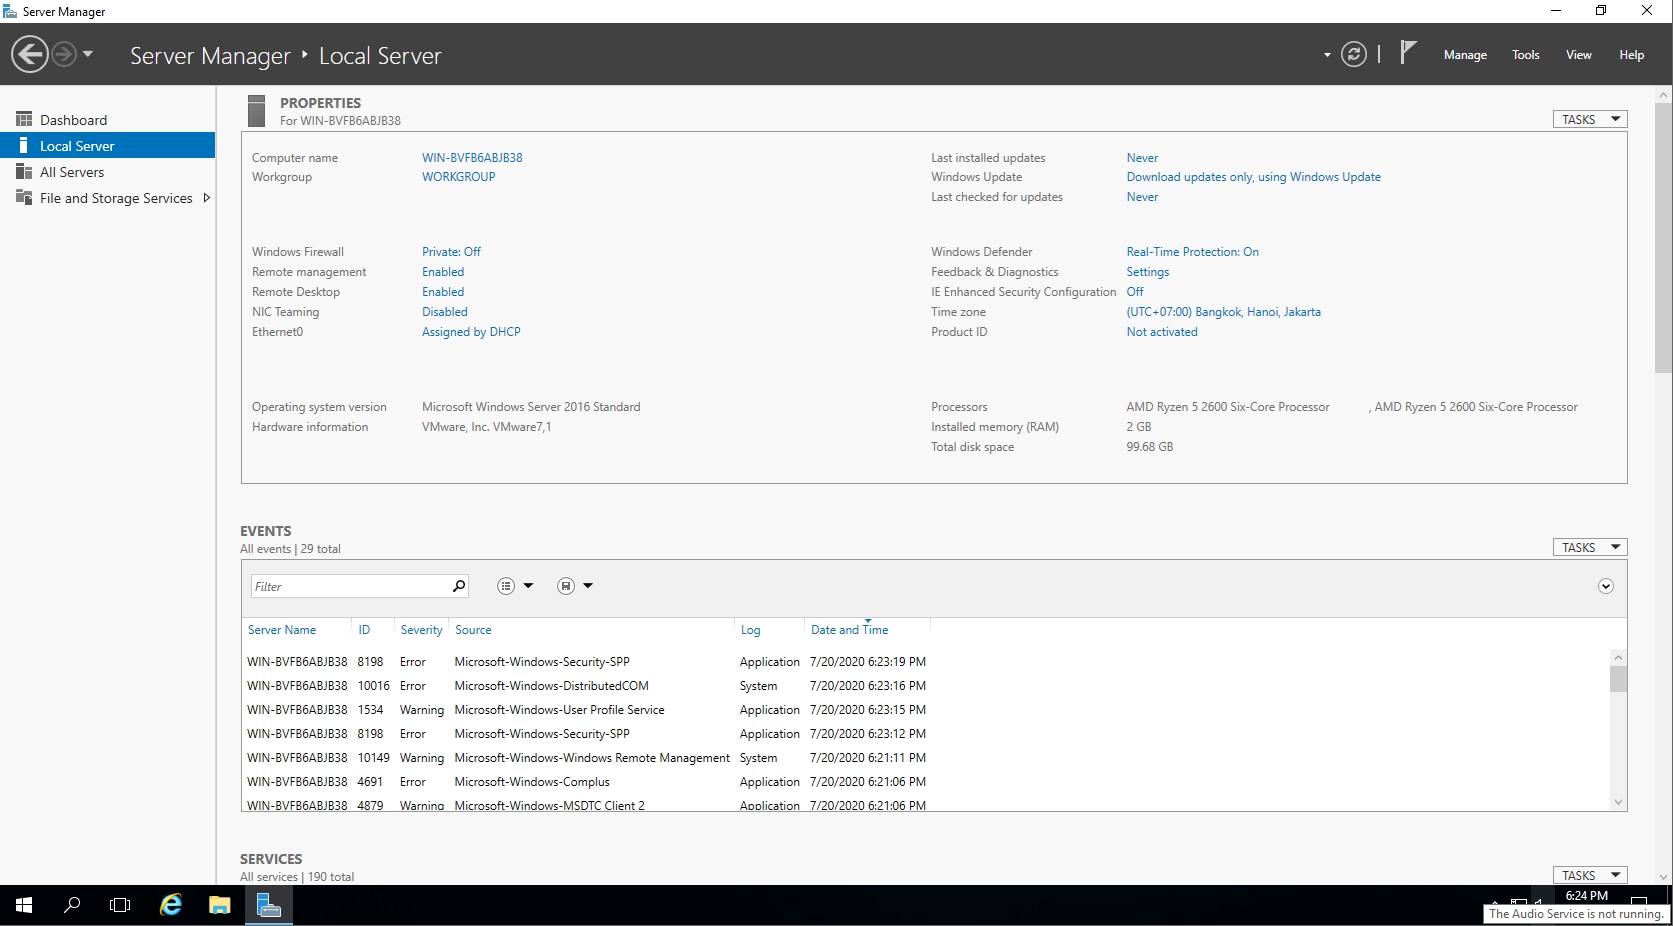Click Download updates only Windows Update link

point(1253,177)
